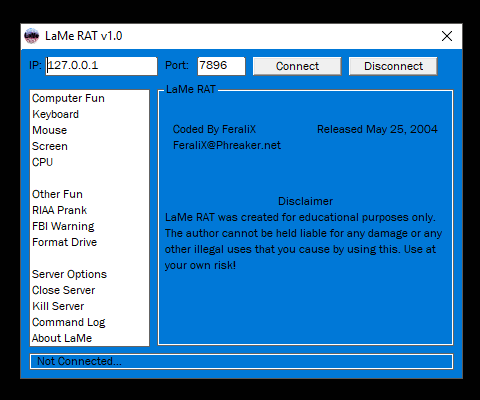Click the Port number field
This screenshot has width=480, height=400.
coord(221,66)
